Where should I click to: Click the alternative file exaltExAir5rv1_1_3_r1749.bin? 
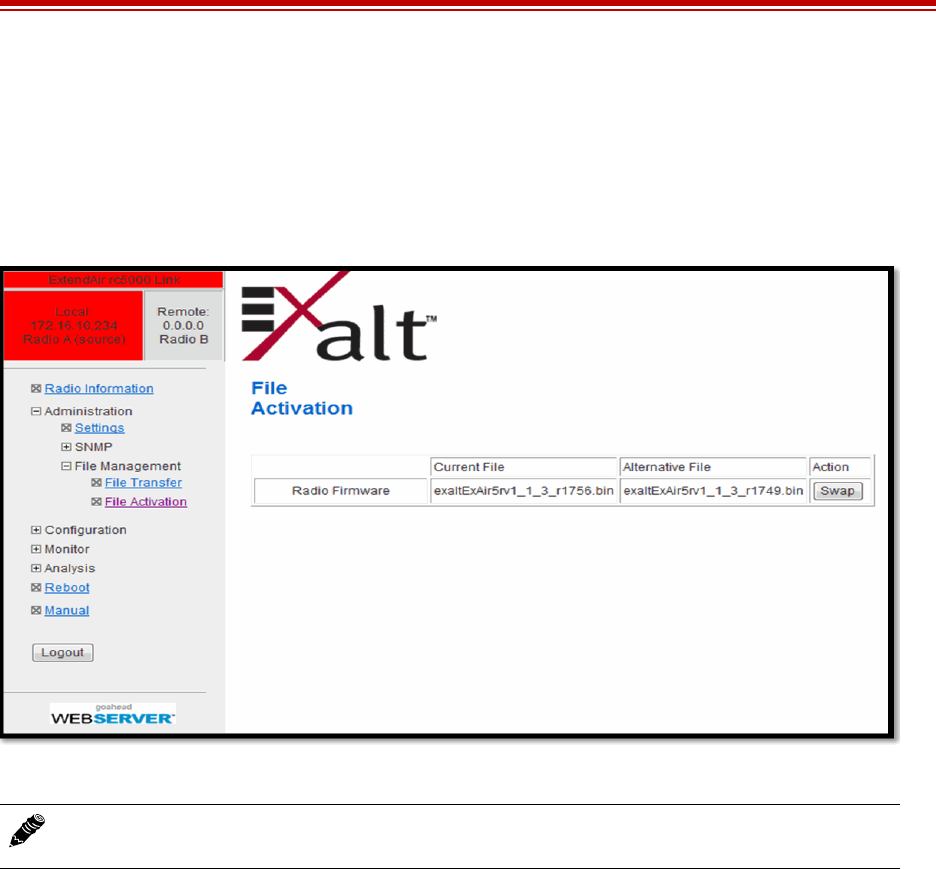[713, 491]
